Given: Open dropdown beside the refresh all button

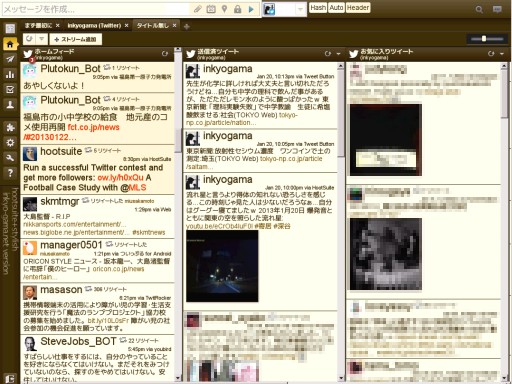Looking at the screenshot, I should (42, 39).
